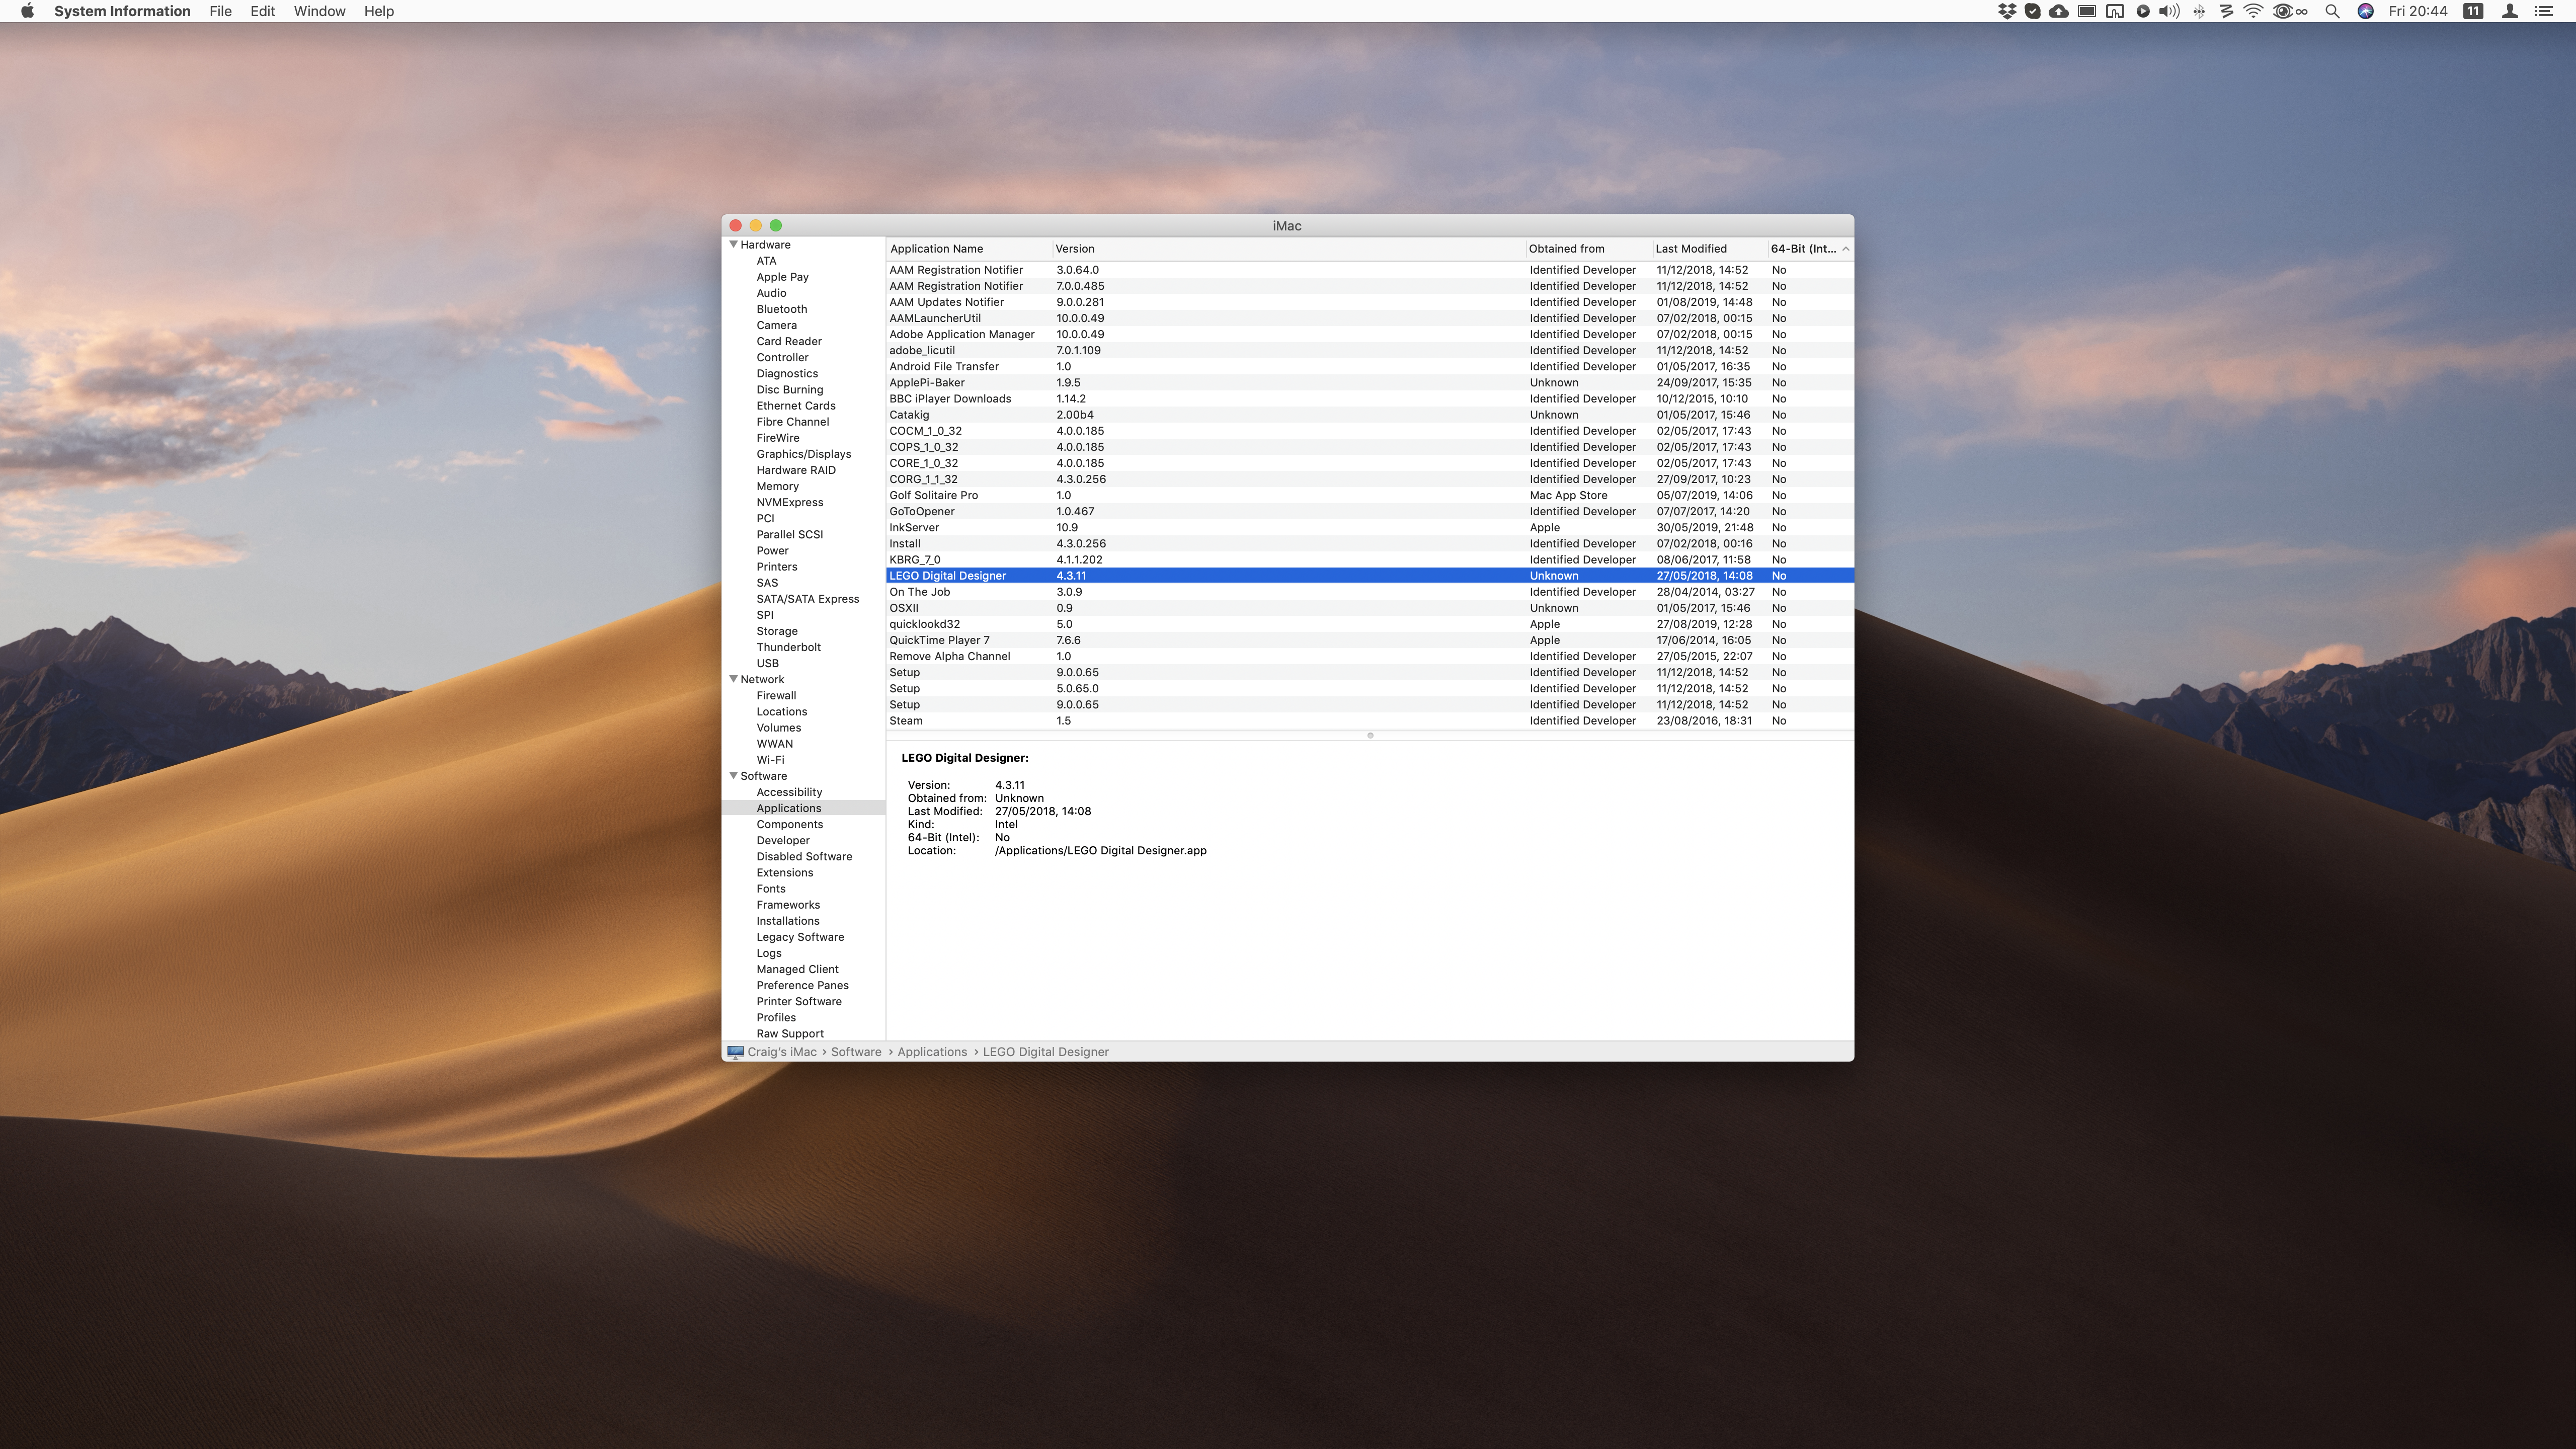Open the Wi-Fi status menu

coord(2253,11)
